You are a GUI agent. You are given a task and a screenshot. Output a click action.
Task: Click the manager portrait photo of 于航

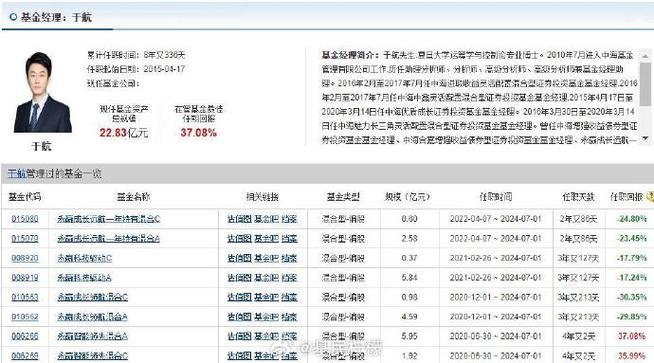pos(42,93)
